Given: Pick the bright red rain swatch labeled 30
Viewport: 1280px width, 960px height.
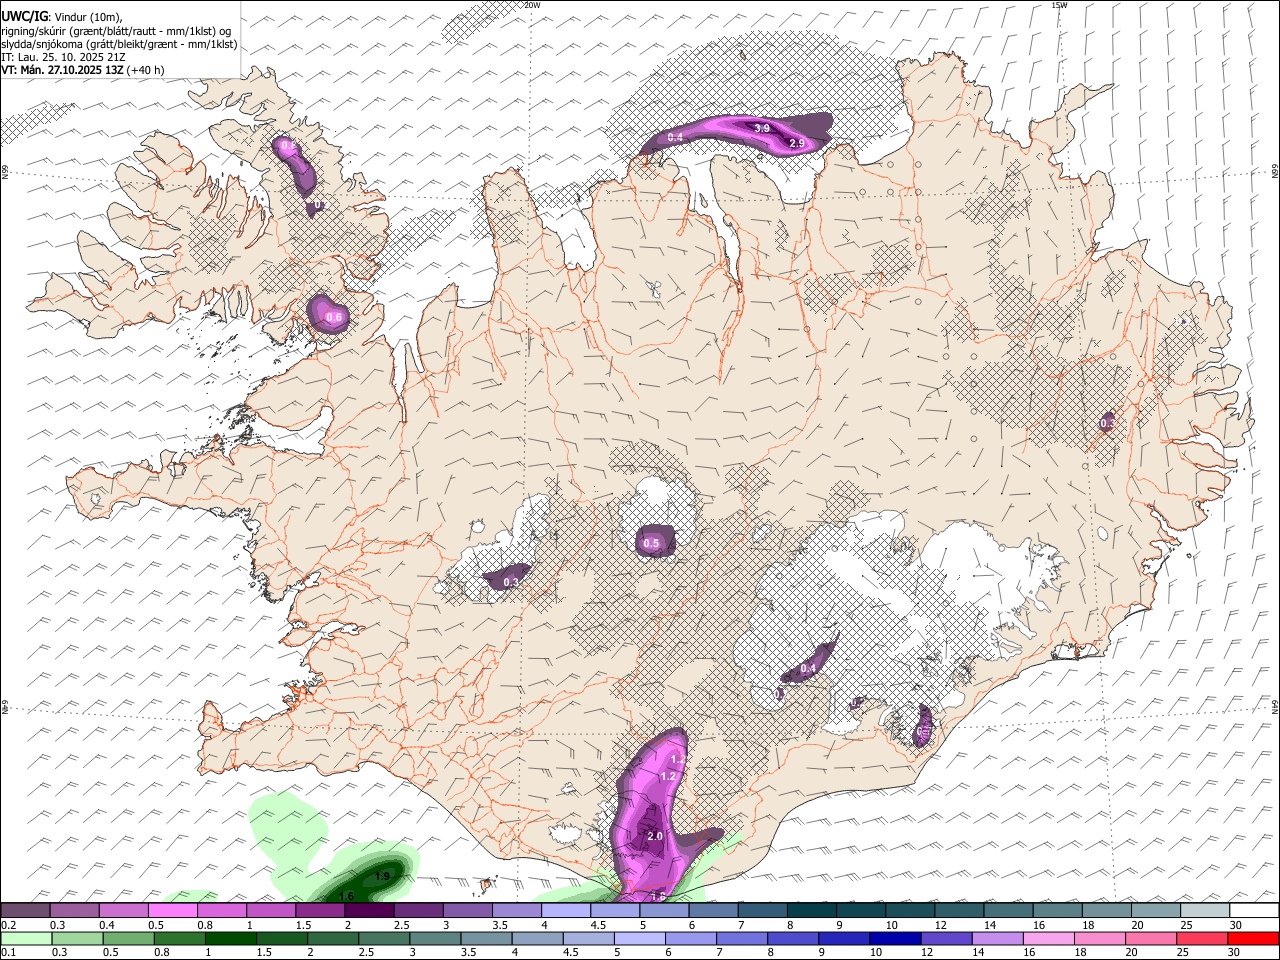Looking at the screenshot, I should tap(1253, 938).
